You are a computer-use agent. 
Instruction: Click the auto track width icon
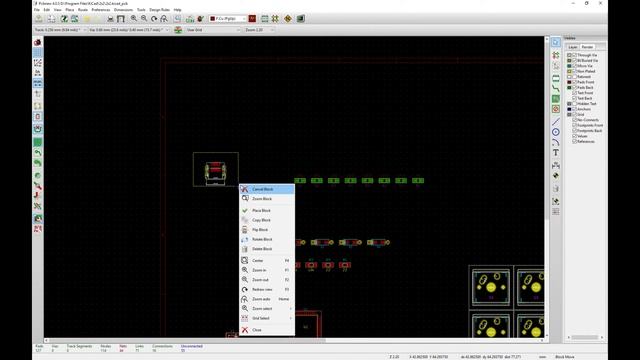pos(178,30)
